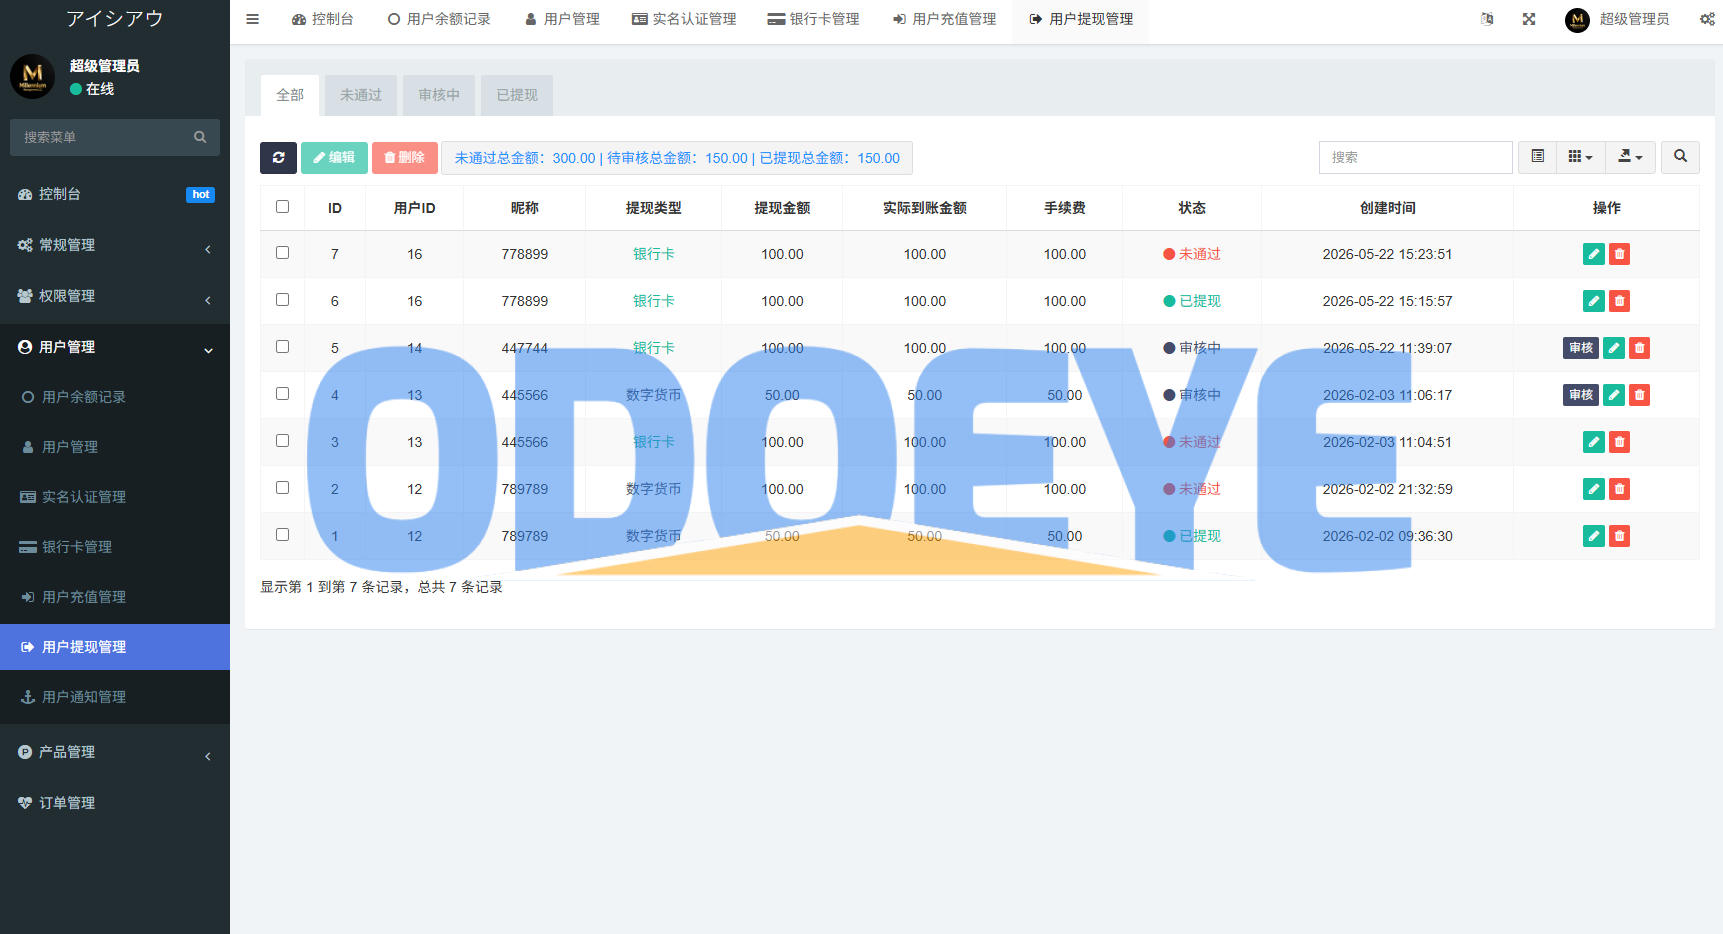Check the checkbox for row ID 7
Image resolution: width=1723 pixels, height=934 pixels.
282,253
